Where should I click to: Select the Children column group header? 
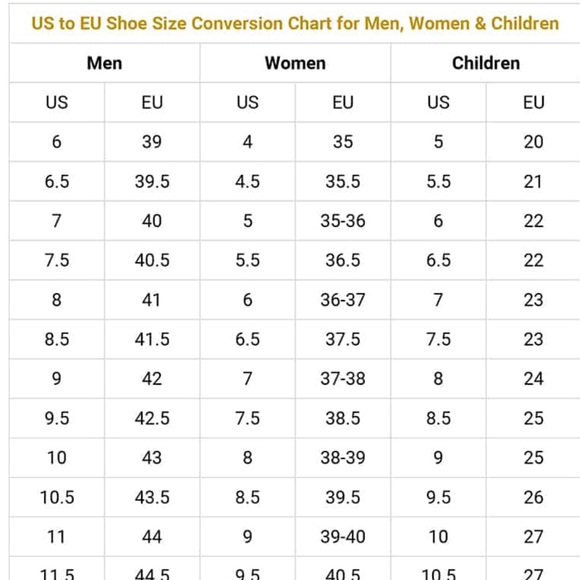tap(486, 63)
